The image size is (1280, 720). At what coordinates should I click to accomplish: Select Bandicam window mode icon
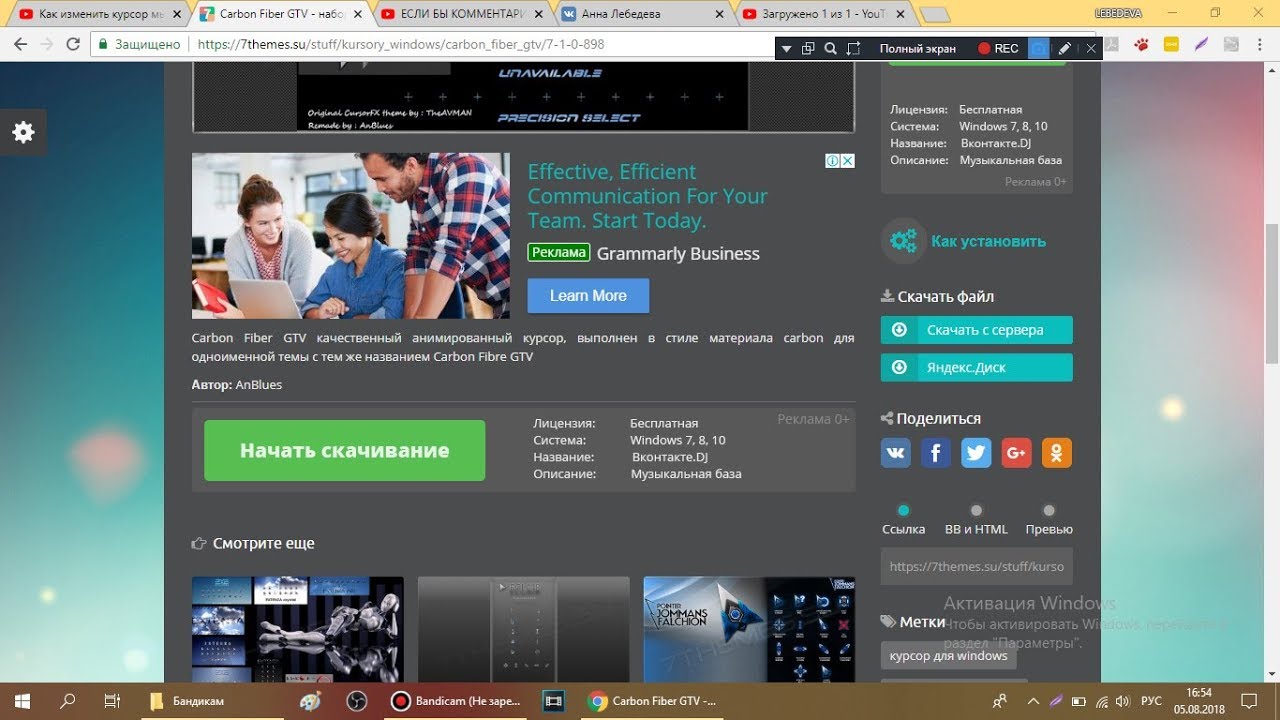pos(808,48)
